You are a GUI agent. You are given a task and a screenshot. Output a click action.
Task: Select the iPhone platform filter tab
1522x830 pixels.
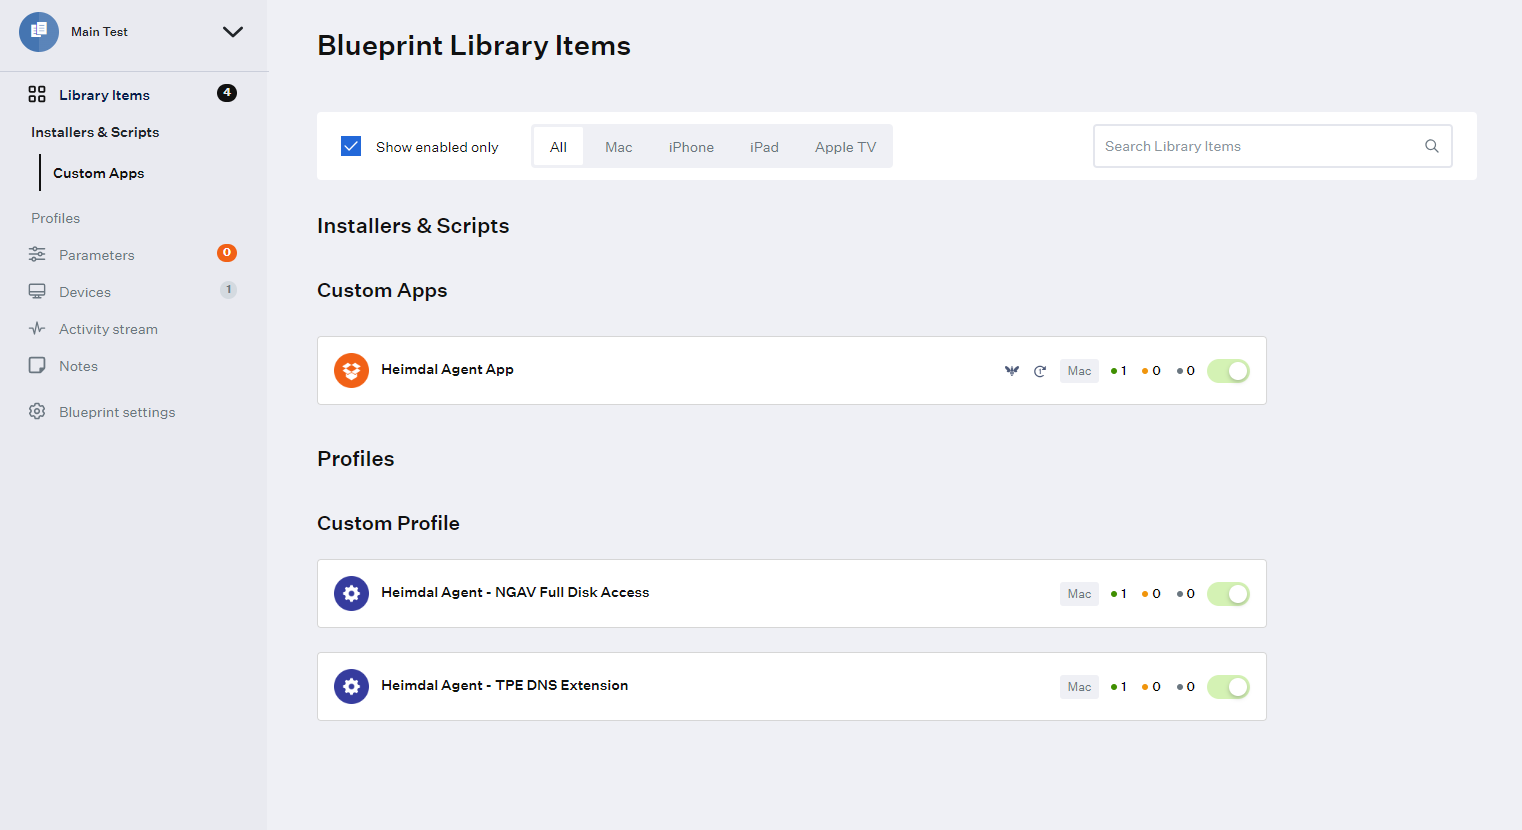coord(691,147)
